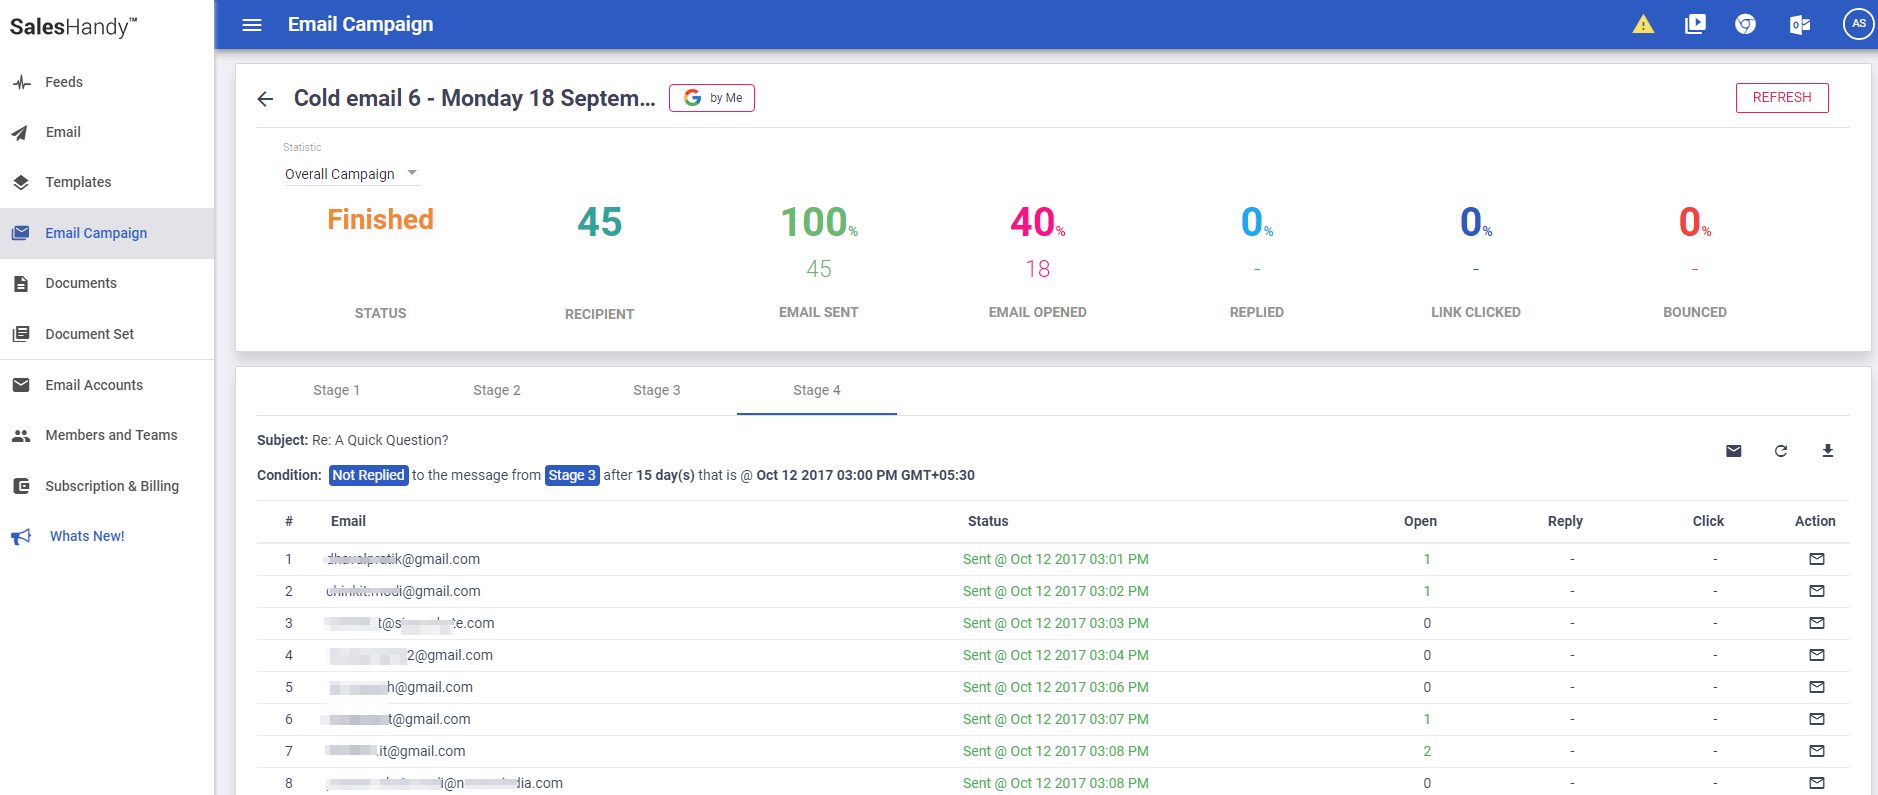Viewport: 1878px width, 795px height.
Task: Click the Google 'by Me' badge
Action: pyautogui.click(x=712, y=98)
